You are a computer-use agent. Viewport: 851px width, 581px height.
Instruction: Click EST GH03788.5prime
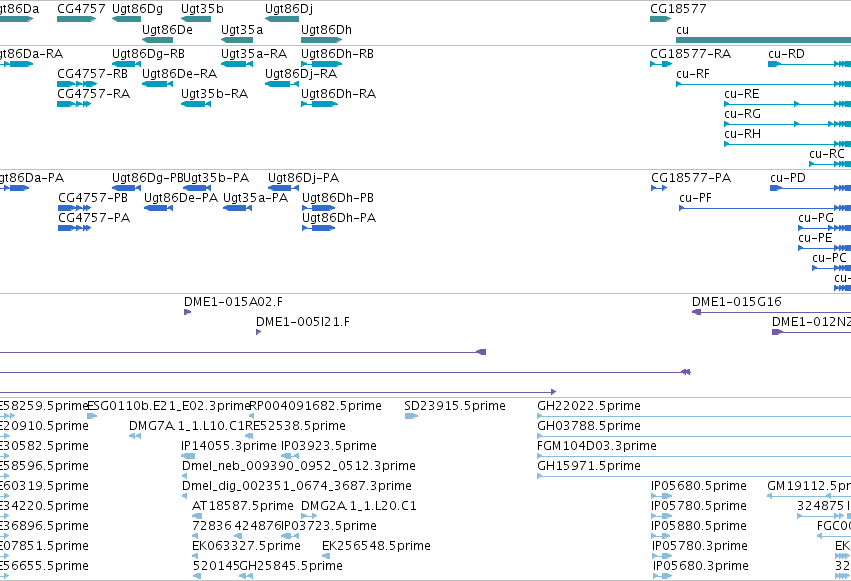click(x=694, y=436)
